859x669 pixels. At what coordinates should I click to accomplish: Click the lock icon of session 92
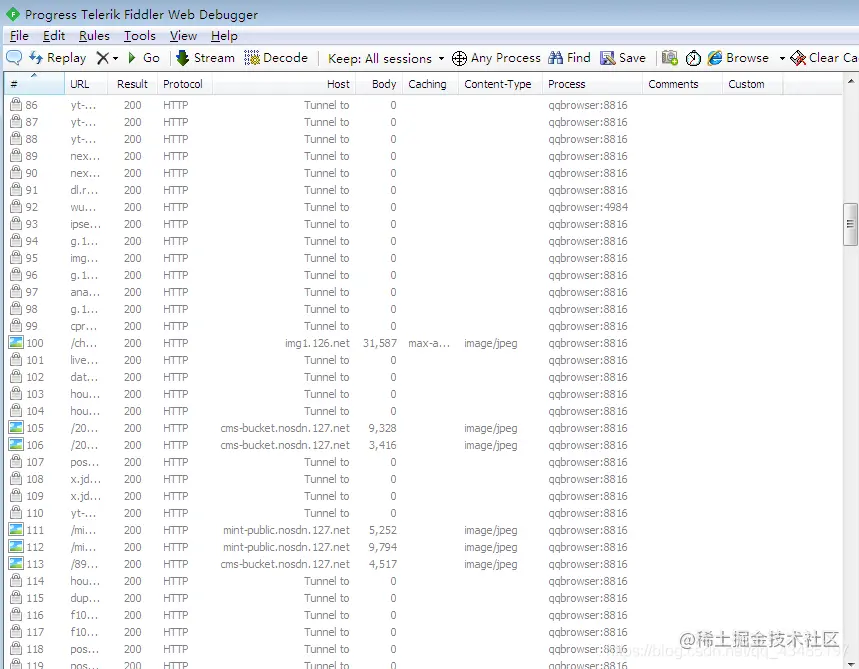[16, 206]
